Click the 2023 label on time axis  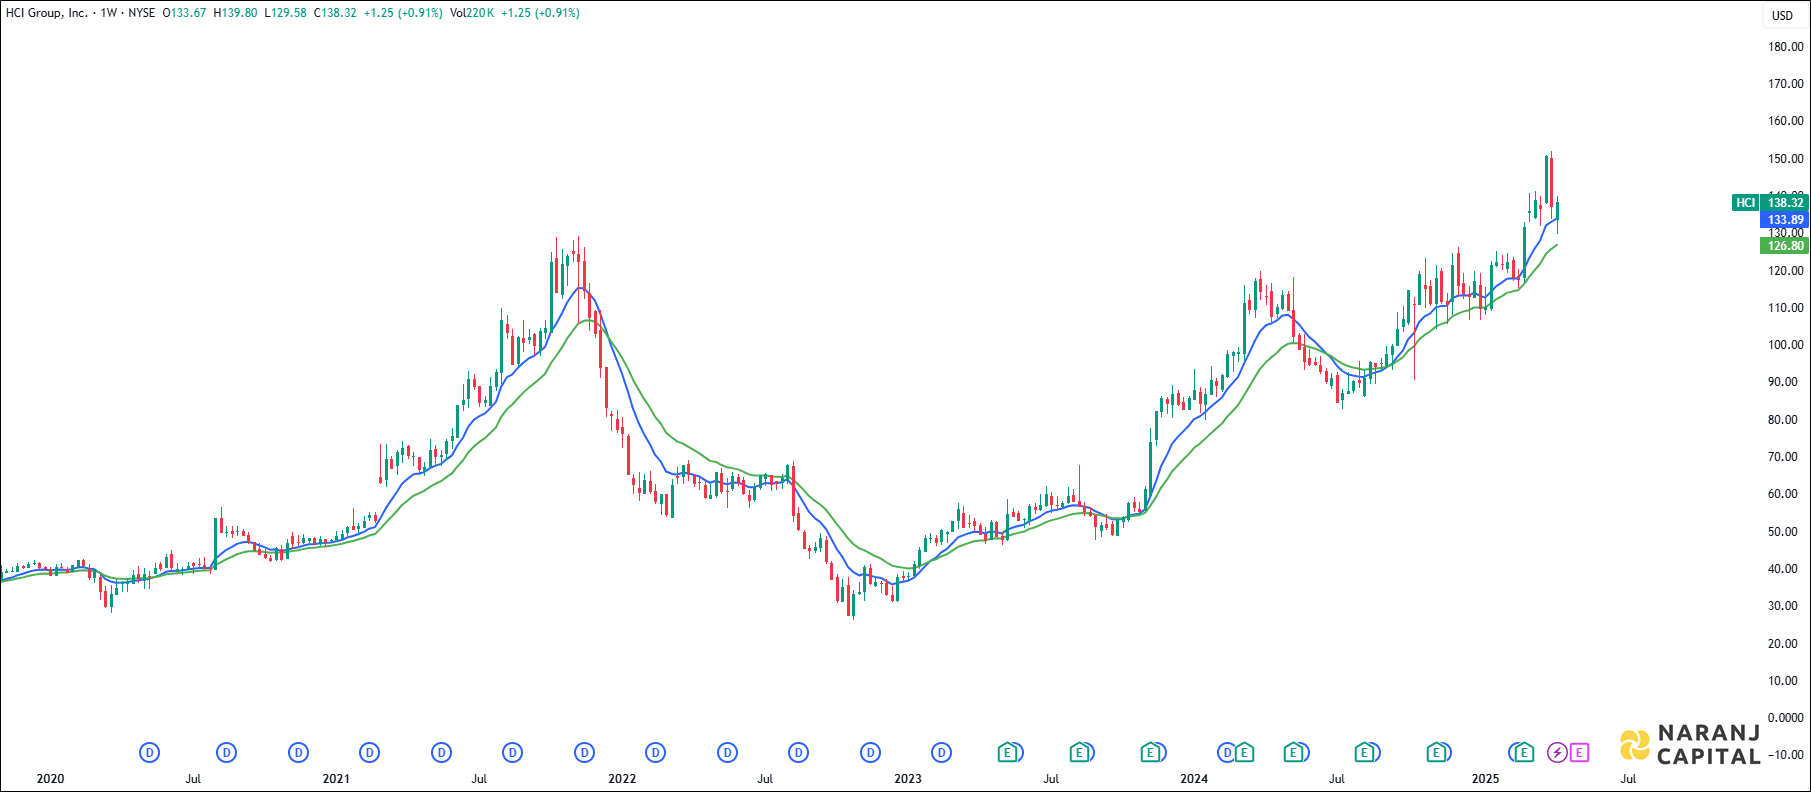[x=908, y=779]
